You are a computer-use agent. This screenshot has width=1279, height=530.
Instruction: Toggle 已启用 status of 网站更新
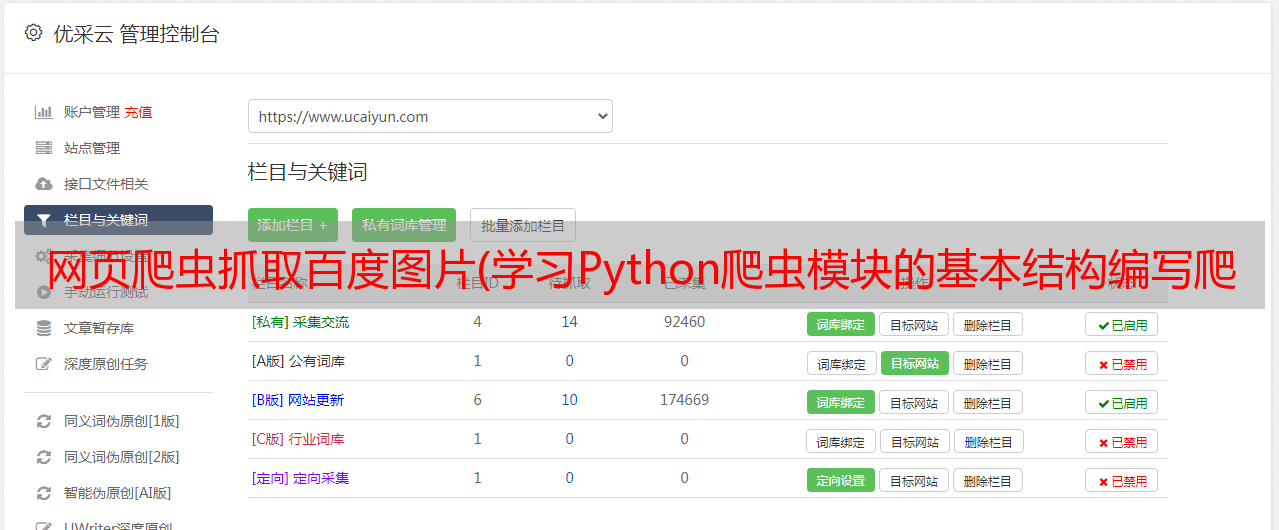pos(1122,402)
